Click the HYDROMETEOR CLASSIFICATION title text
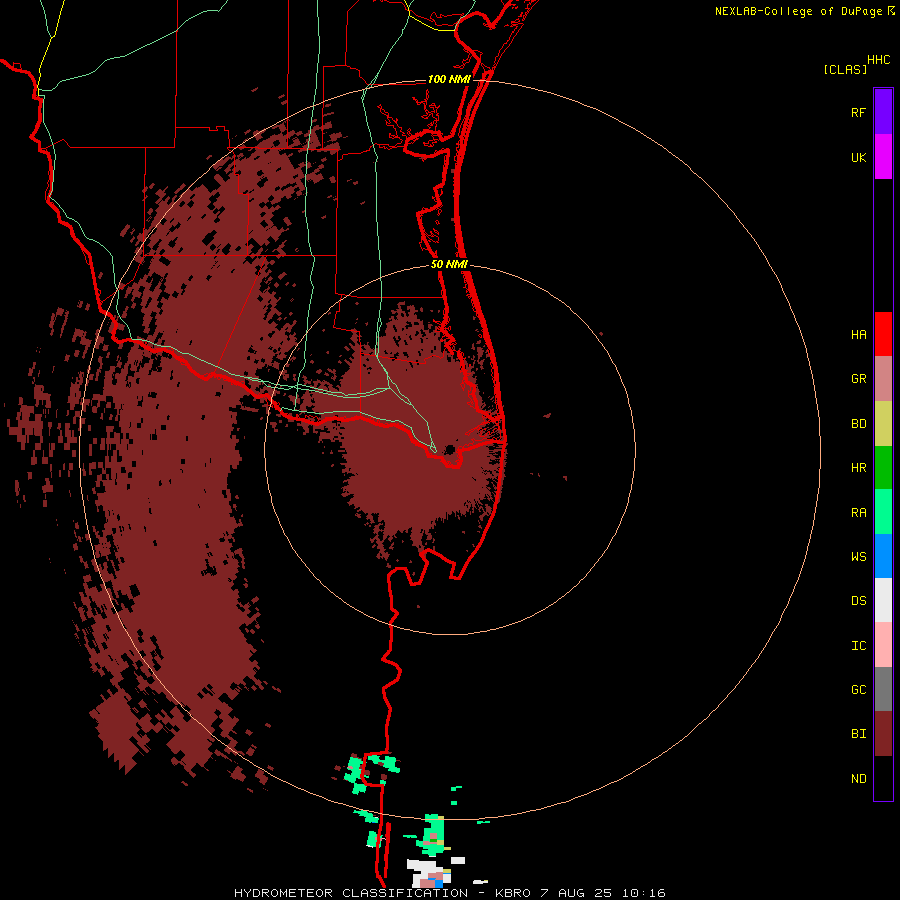 [x=351, y=893]
